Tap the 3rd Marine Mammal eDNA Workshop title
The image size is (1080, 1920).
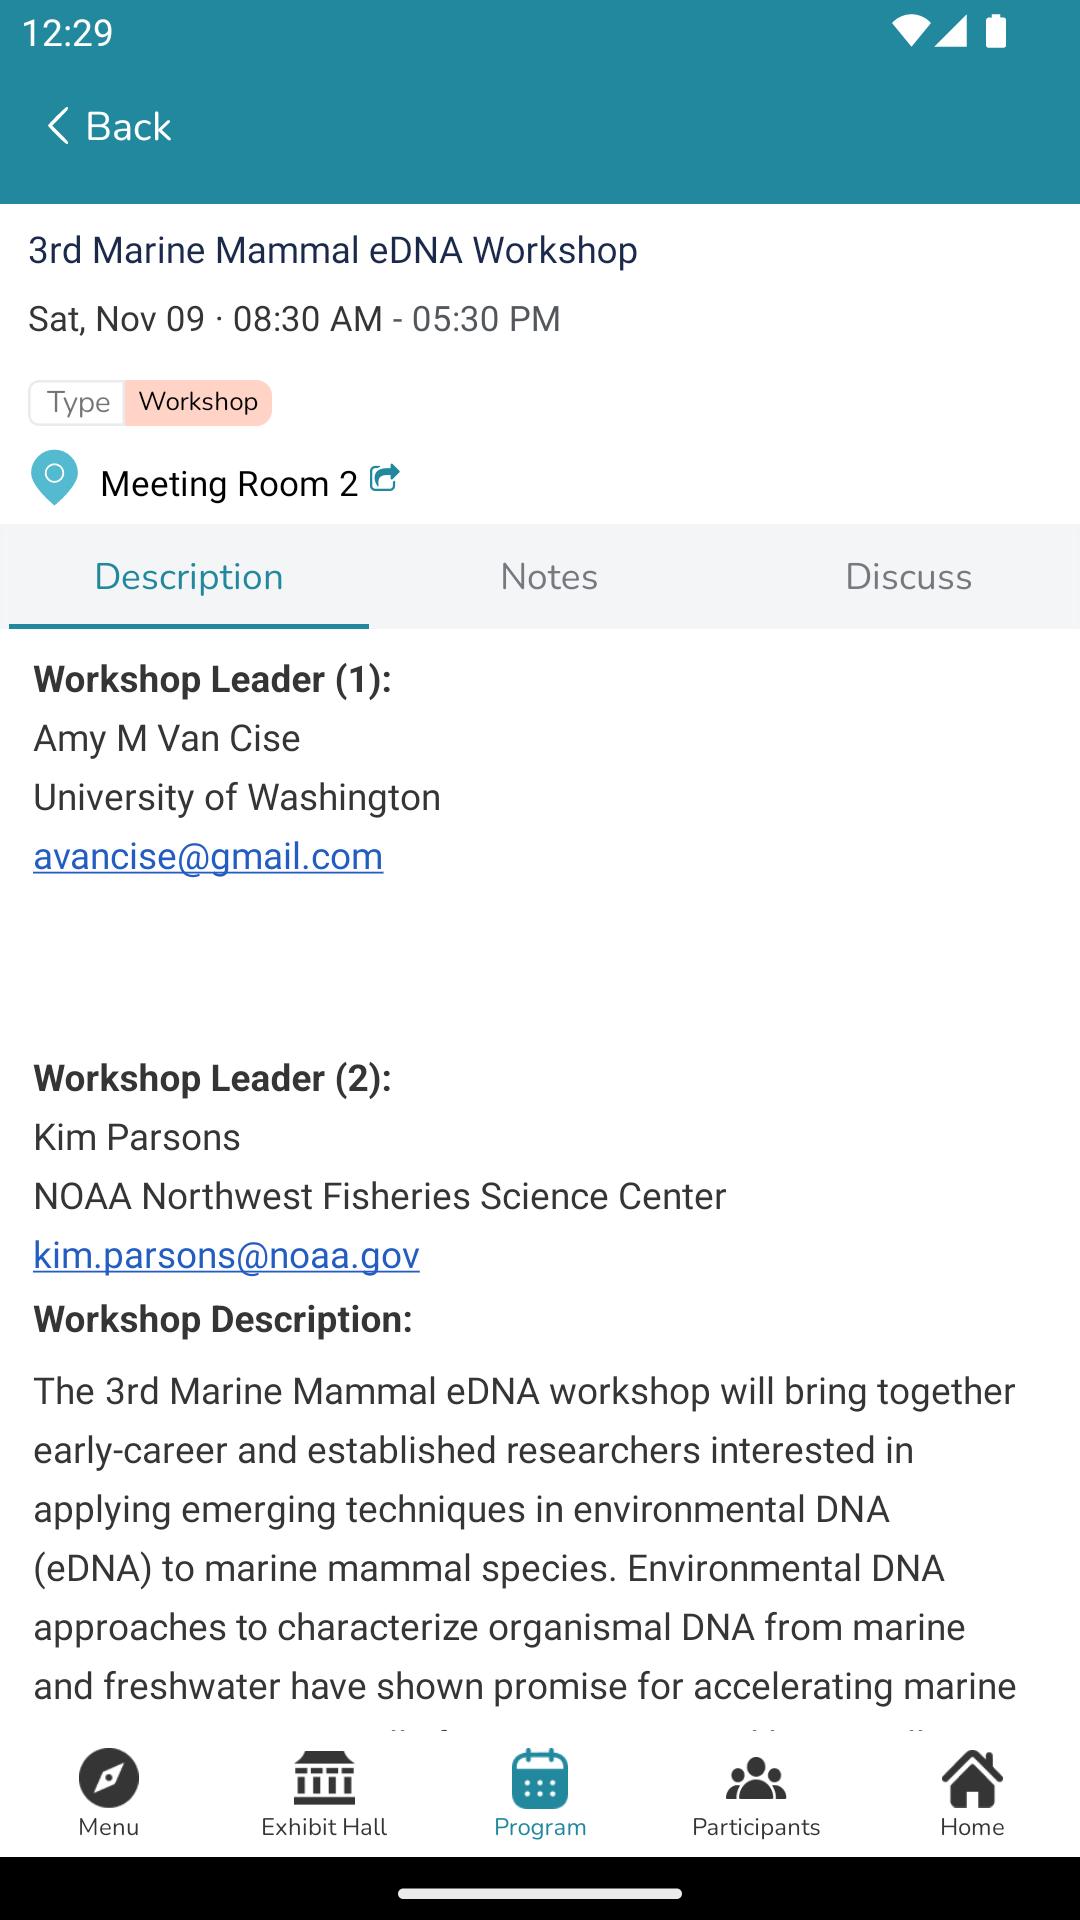(333, 250)
